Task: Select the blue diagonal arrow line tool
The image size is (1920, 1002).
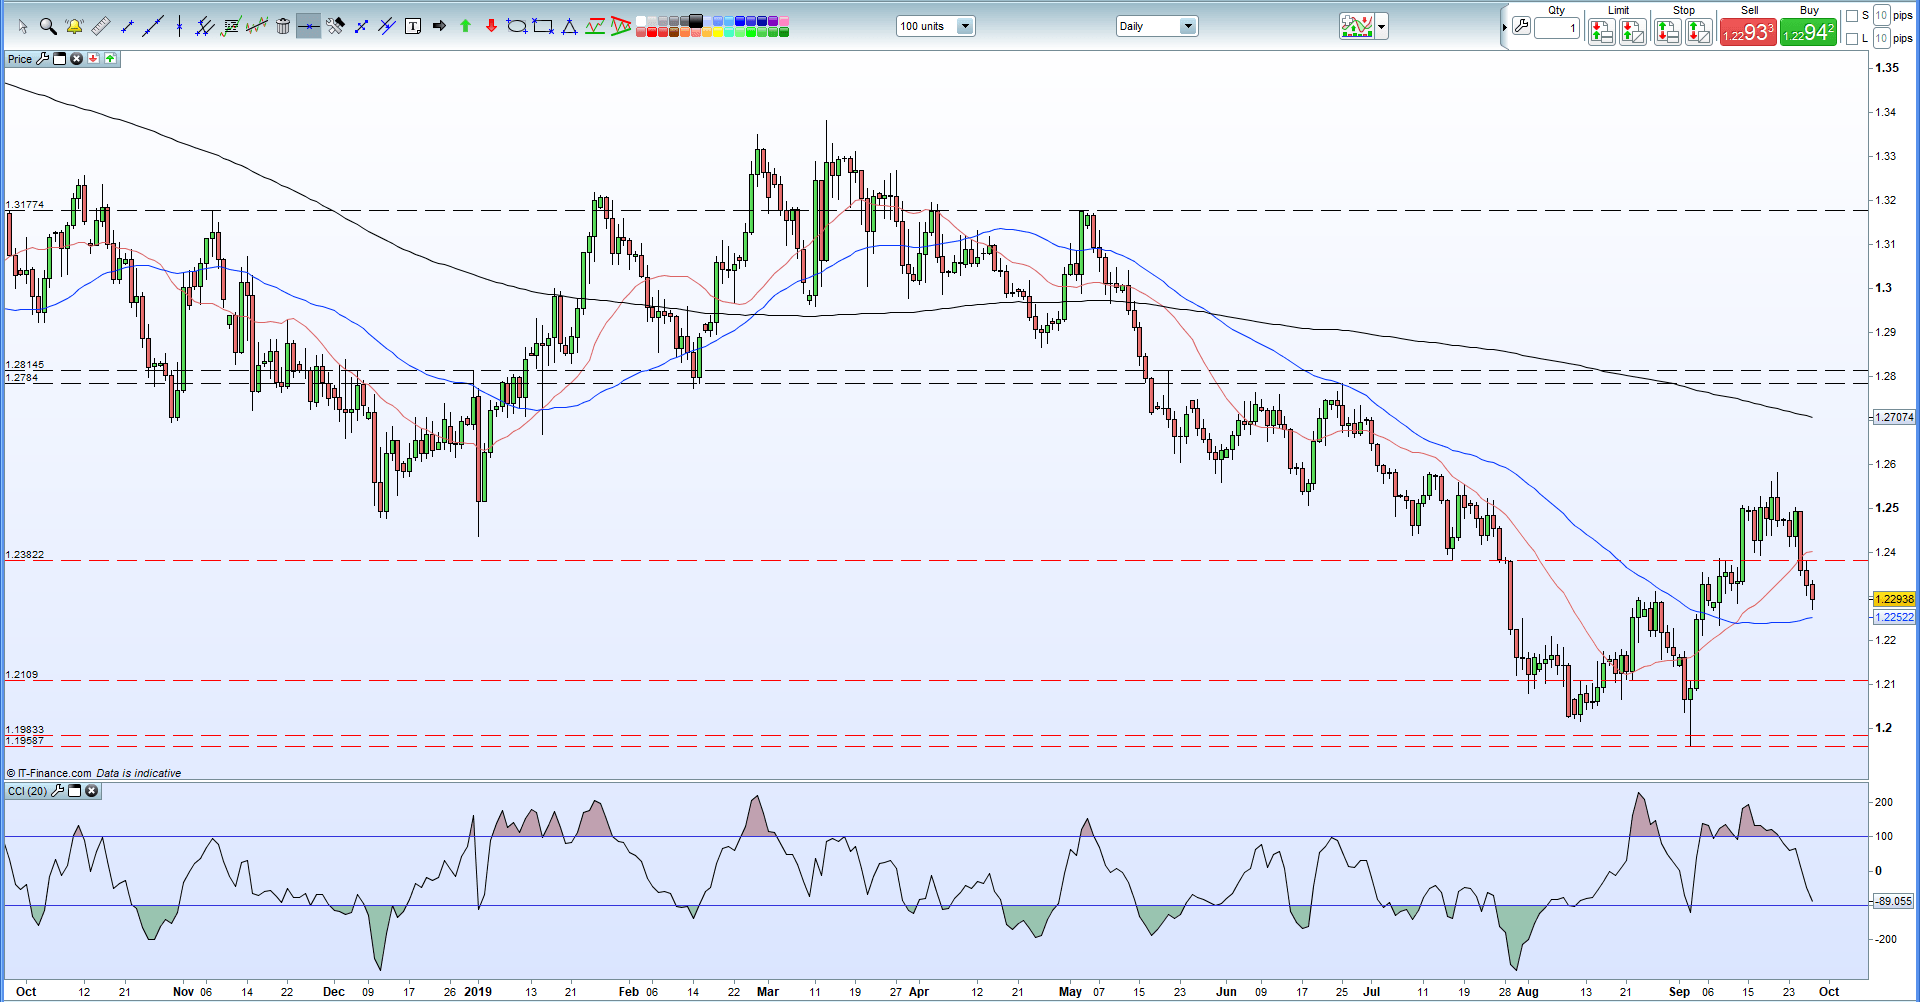Action: click(361, 27)
